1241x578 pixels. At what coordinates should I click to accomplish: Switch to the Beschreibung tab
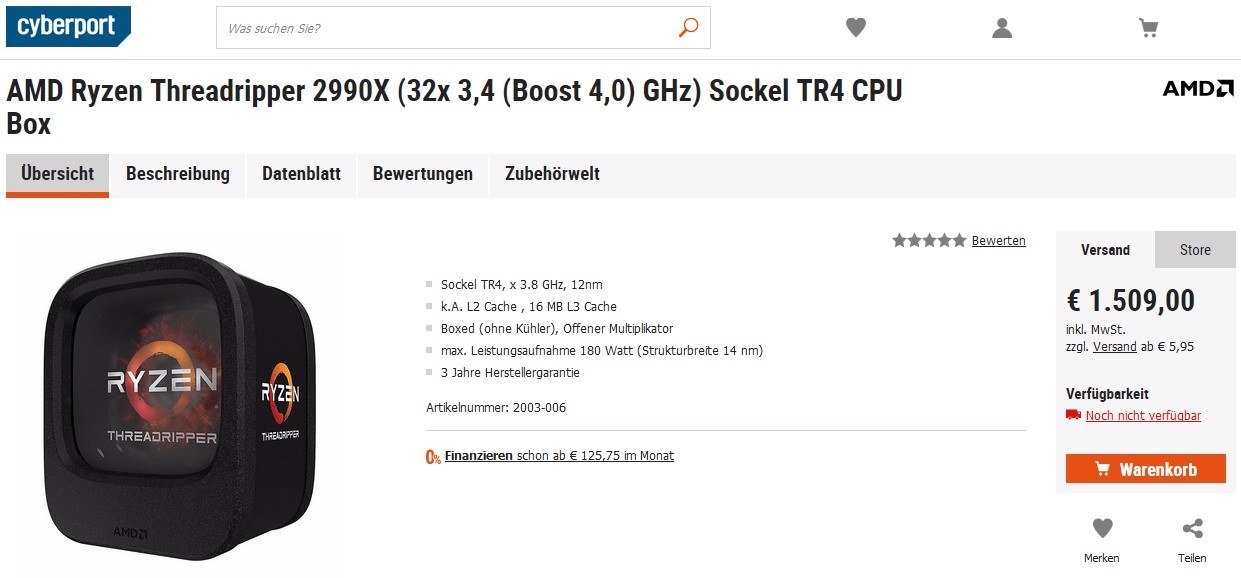pyautogui.click(x=178, y=174)
